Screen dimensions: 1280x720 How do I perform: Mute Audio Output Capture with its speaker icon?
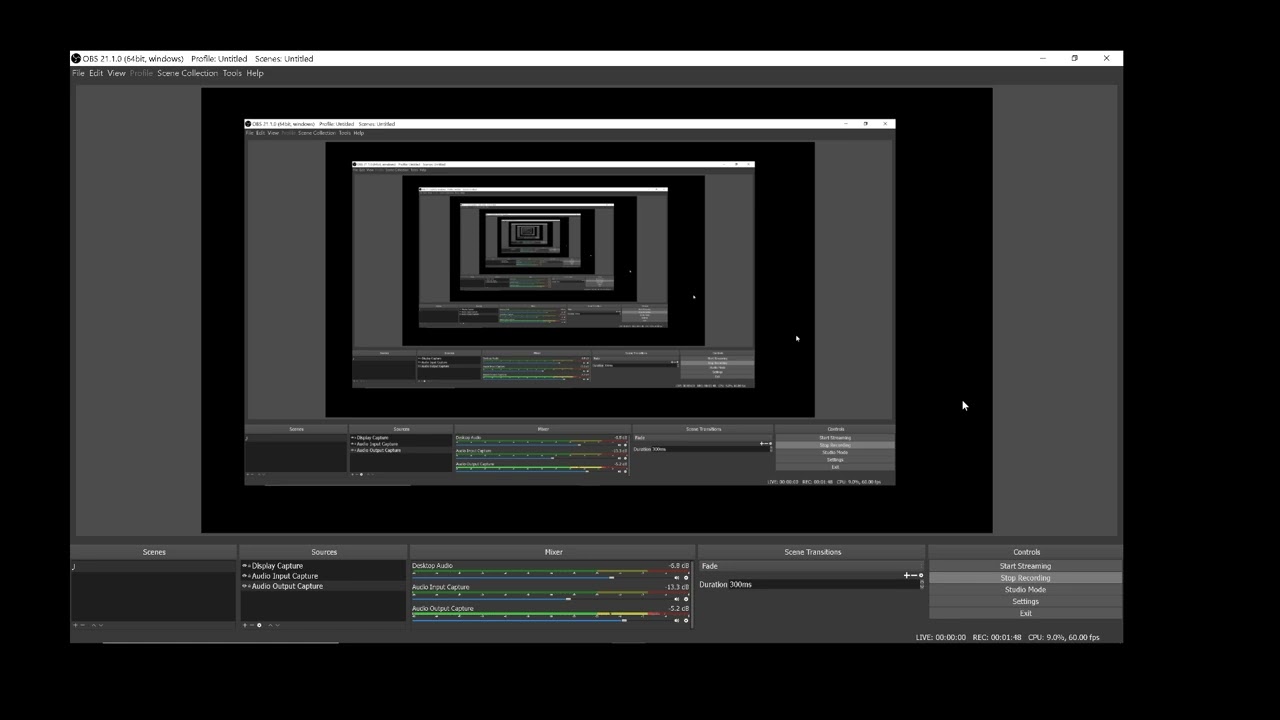677,620
